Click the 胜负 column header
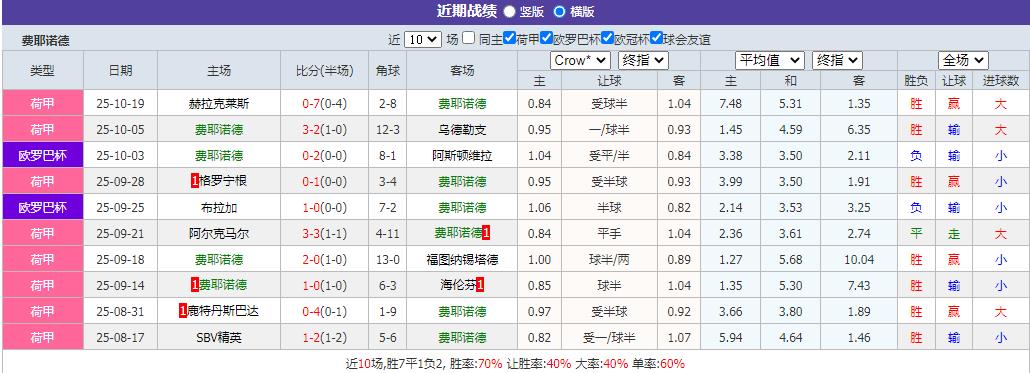The height and width of the screenshot is (373, 1030). click(x=916, y=81)
